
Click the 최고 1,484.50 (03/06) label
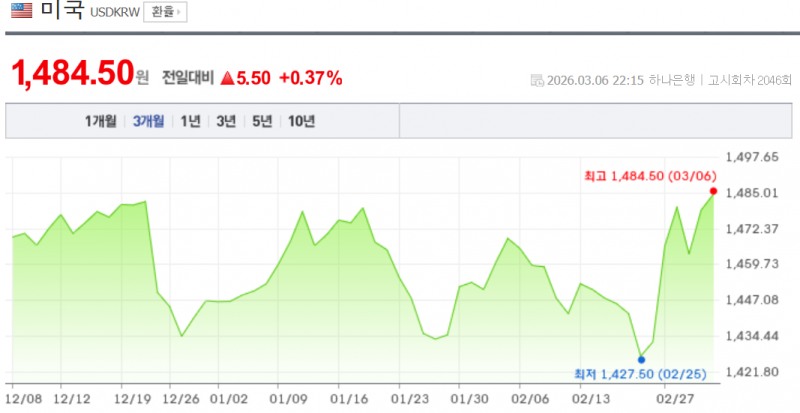(x=651, y=177)
